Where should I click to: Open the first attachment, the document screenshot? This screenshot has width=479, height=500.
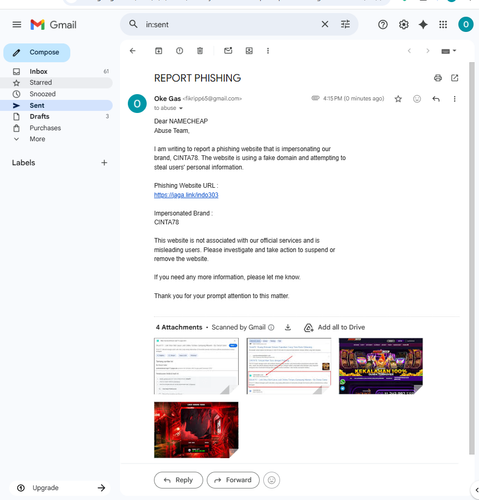(196, 366)
